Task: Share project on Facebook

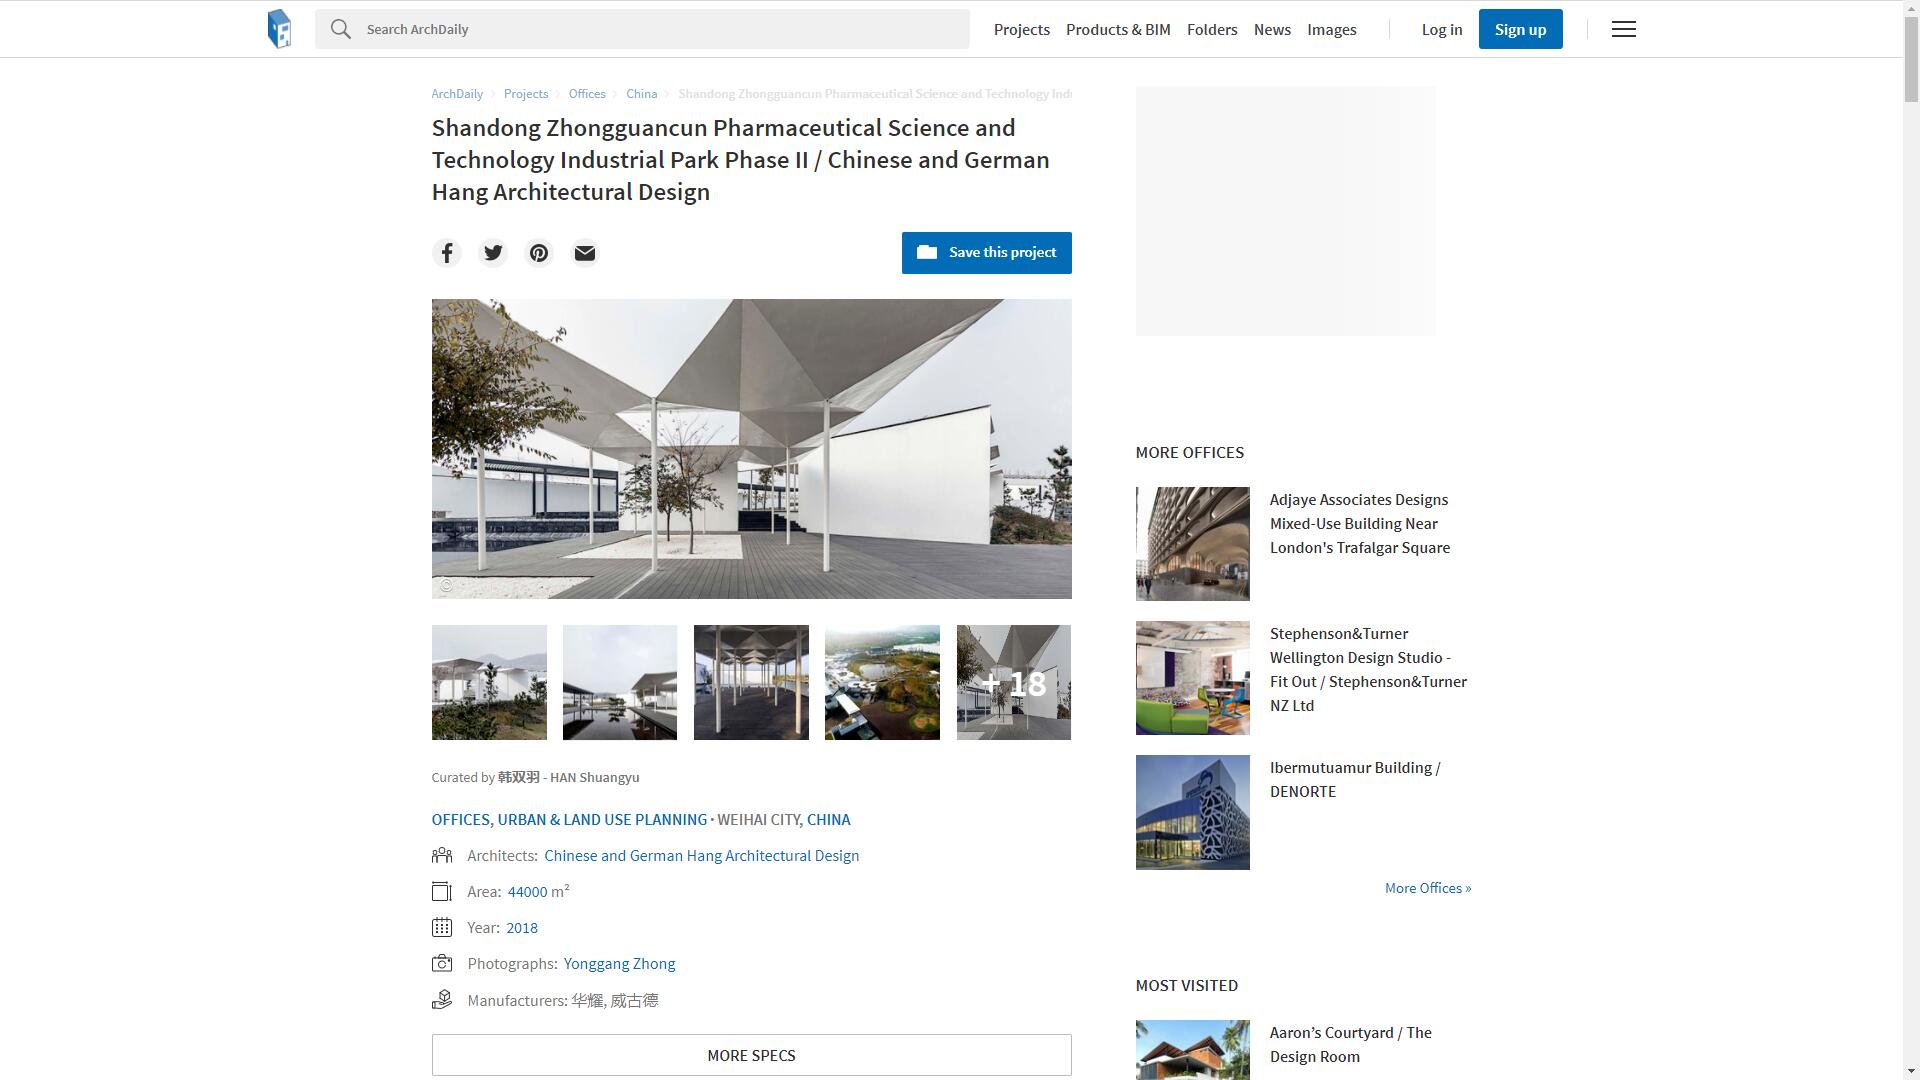Action: (x=447, y=253)
